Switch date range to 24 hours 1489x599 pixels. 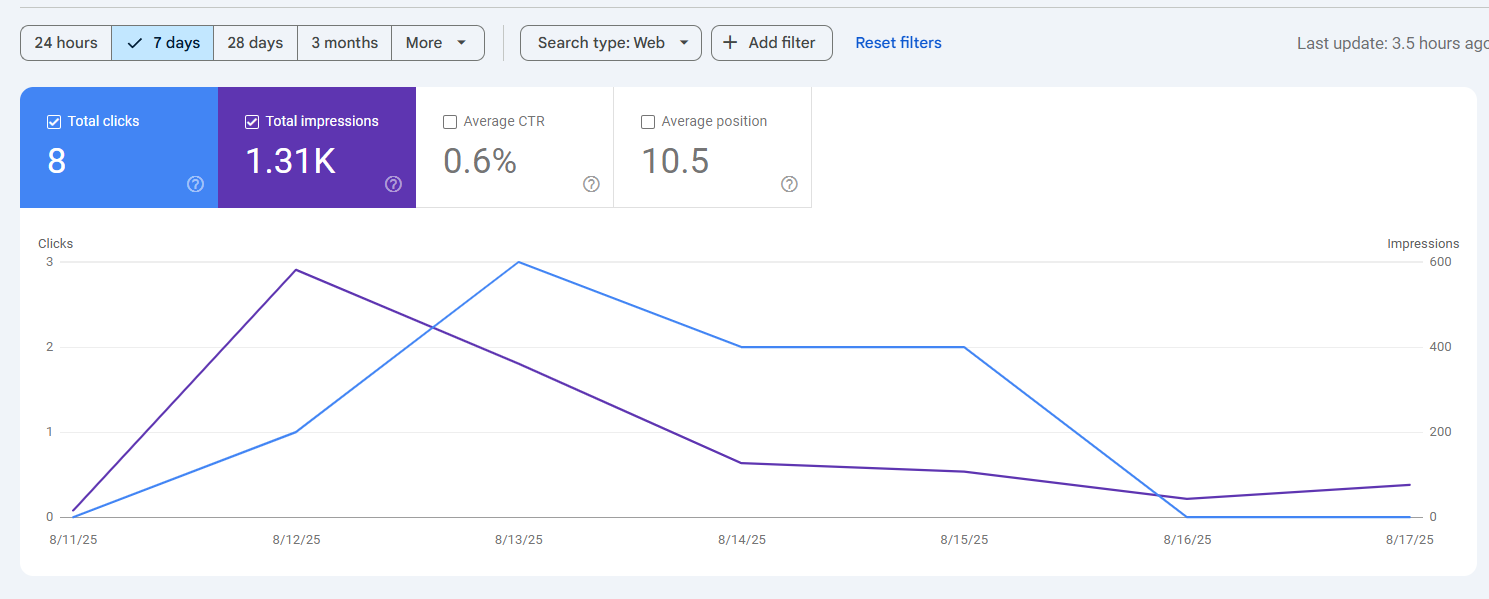66,43
